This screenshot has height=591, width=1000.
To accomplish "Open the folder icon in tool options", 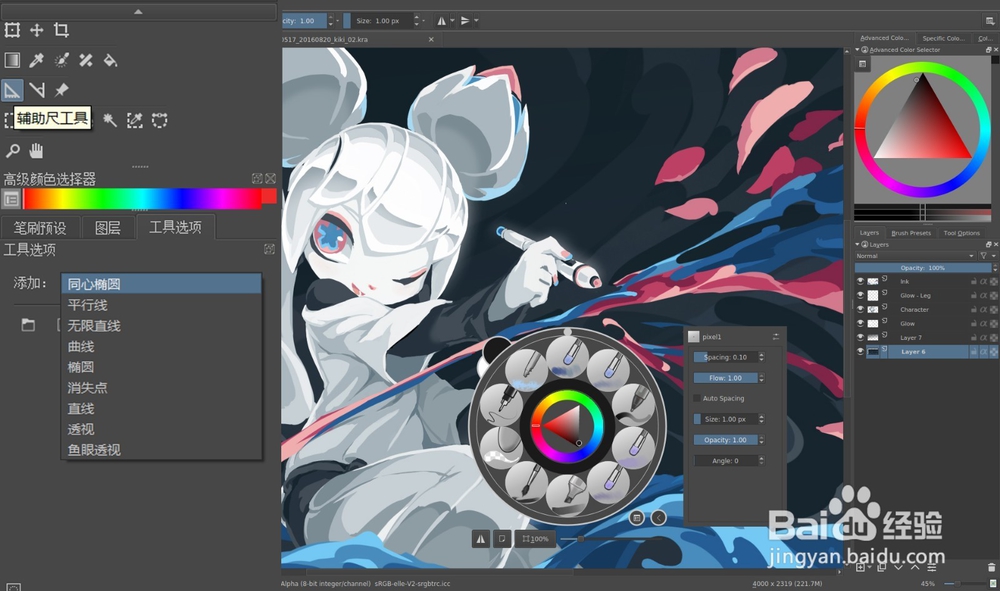I will coord(28,325).
